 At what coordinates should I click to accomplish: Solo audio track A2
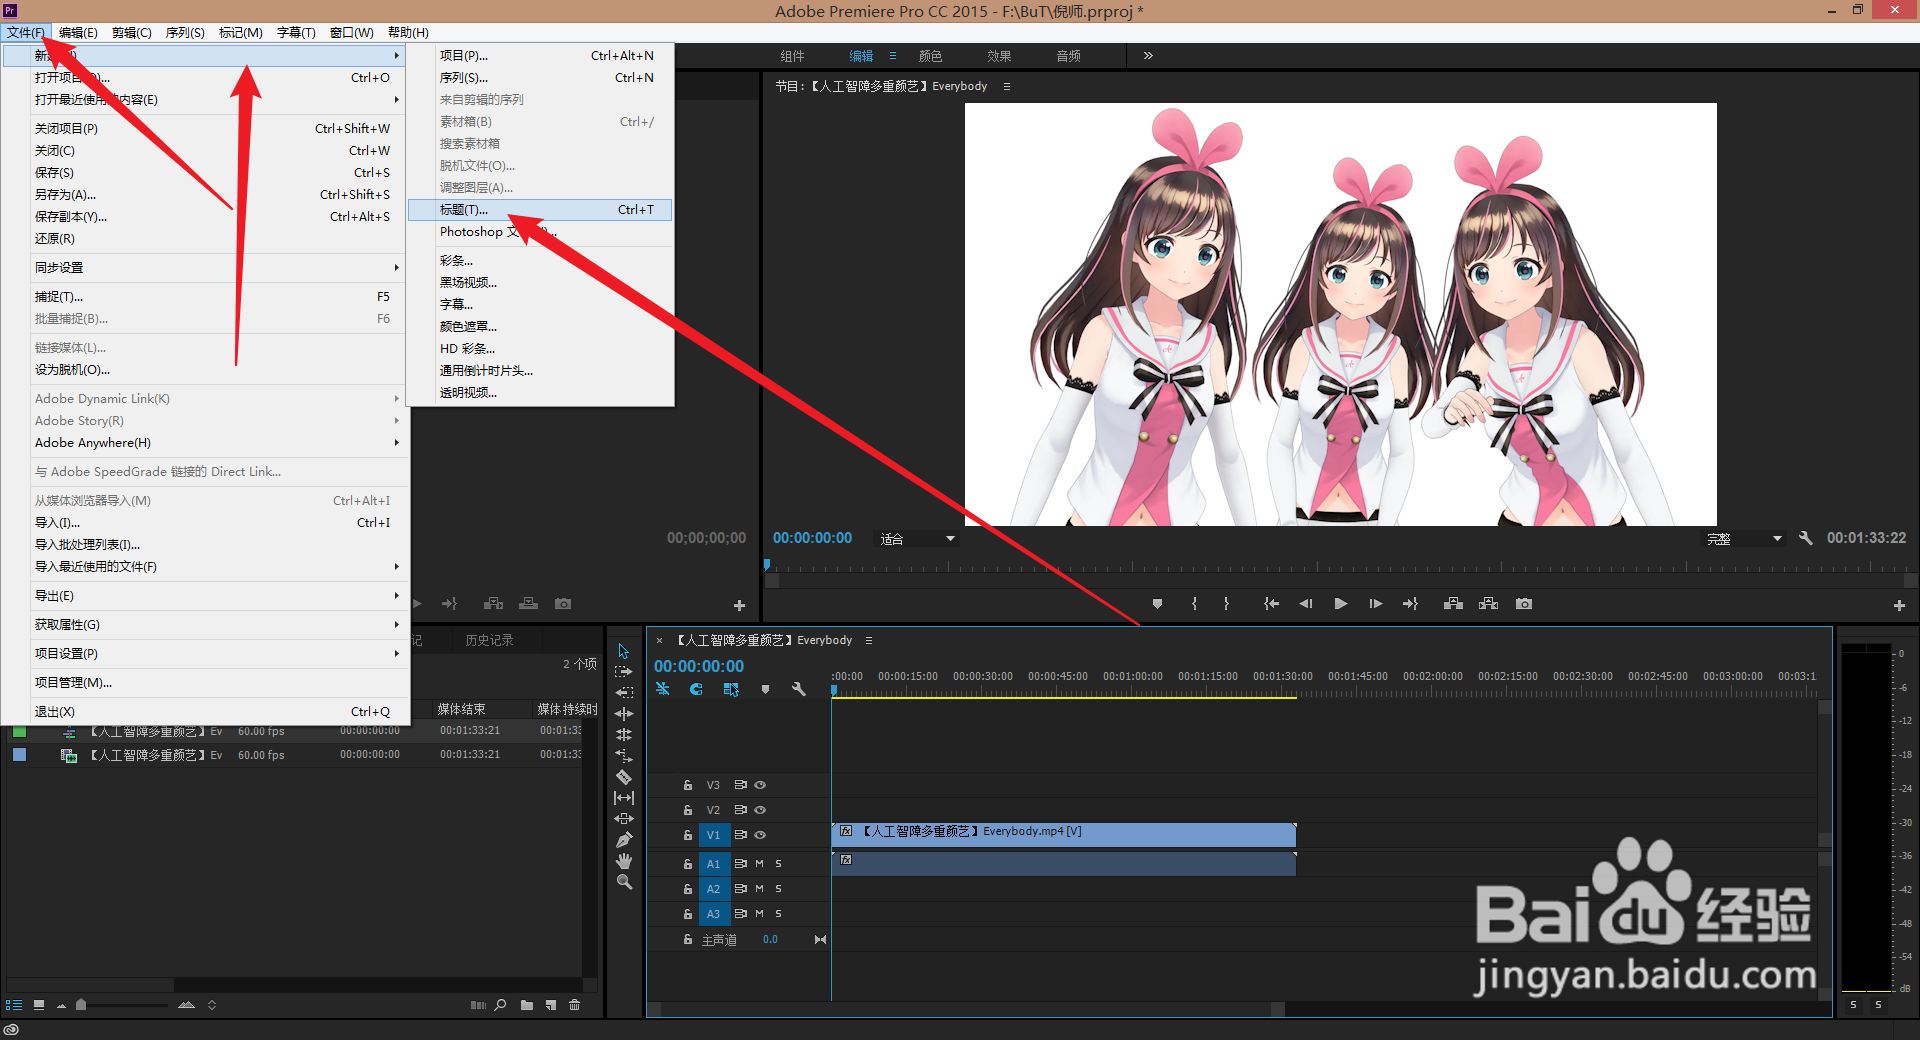pyautogui.click(x=778, y=889)
